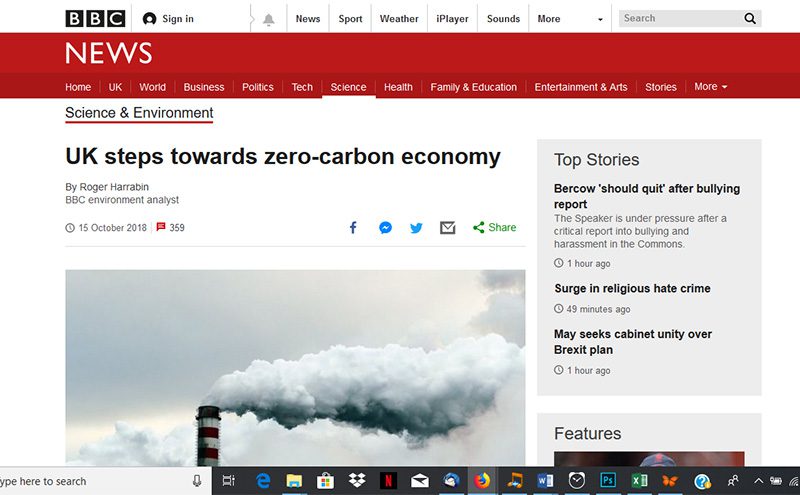This screenshot has height=495, width=800.
Task: Share article on Facebook
Action: coord(352,228)
